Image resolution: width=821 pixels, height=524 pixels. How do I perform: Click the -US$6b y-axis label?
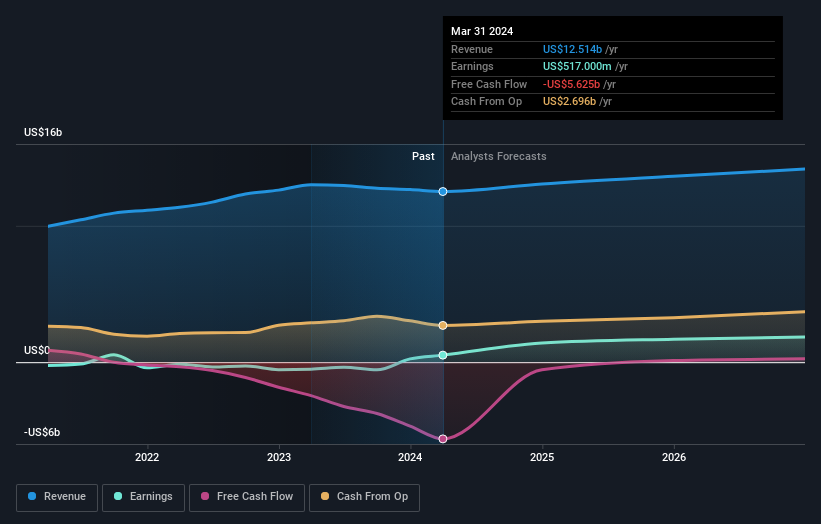pyautogui.click(x=42, y=432)
